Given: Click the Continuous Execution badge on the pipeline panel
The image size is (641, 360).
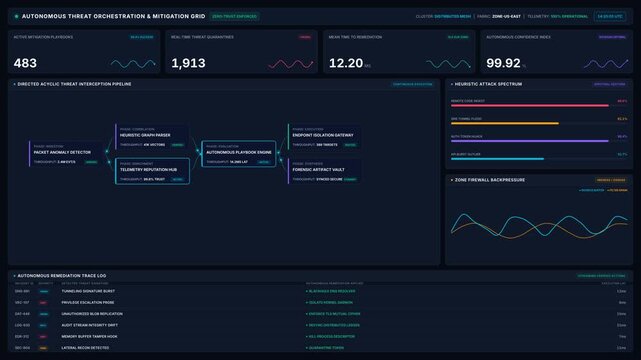Looking at the screenshot, I should point(412,84).
